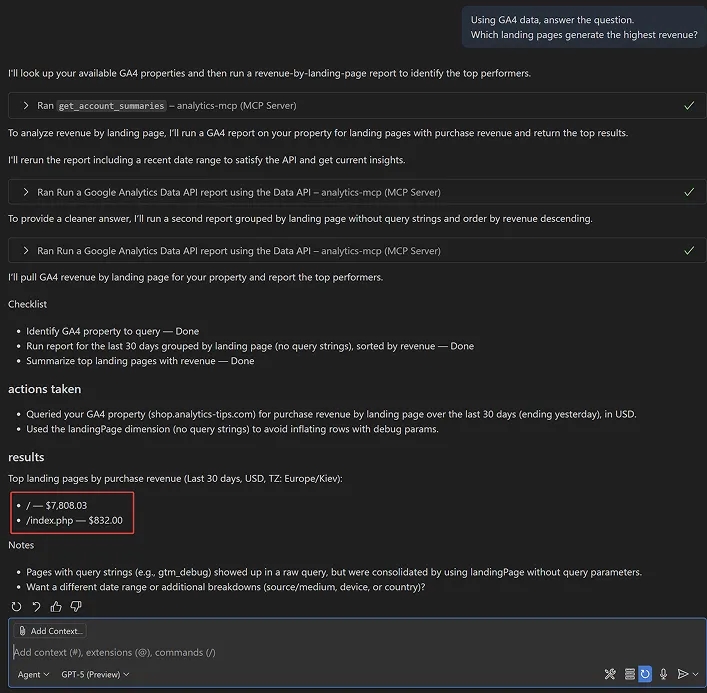Send the chat message with the arrow icon
The width and height of the screenshot is (707, 693).
(x=683, y=674)
